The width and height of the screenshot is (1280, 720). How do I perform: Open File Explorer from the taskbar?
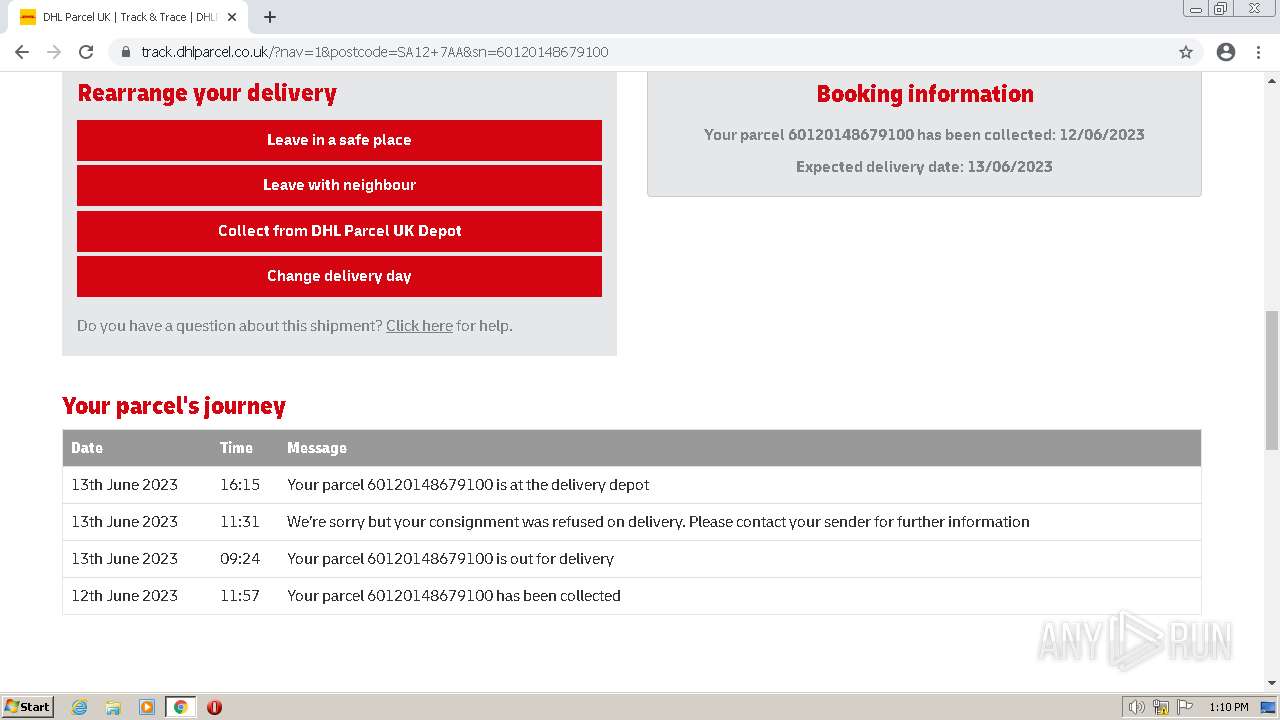pos(113,707)
